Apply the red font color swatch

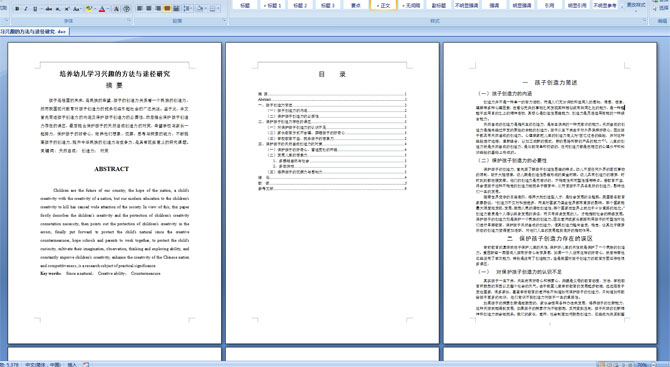point(102,9)
